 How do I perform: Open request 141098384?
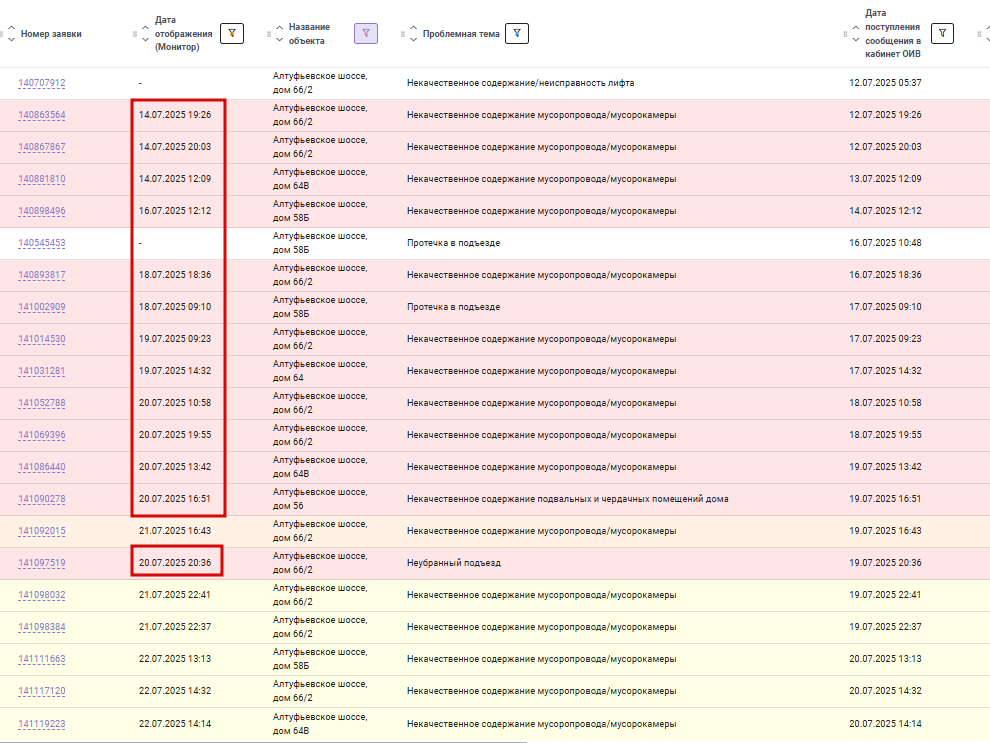pyautogui.click(x=42, y=627)
